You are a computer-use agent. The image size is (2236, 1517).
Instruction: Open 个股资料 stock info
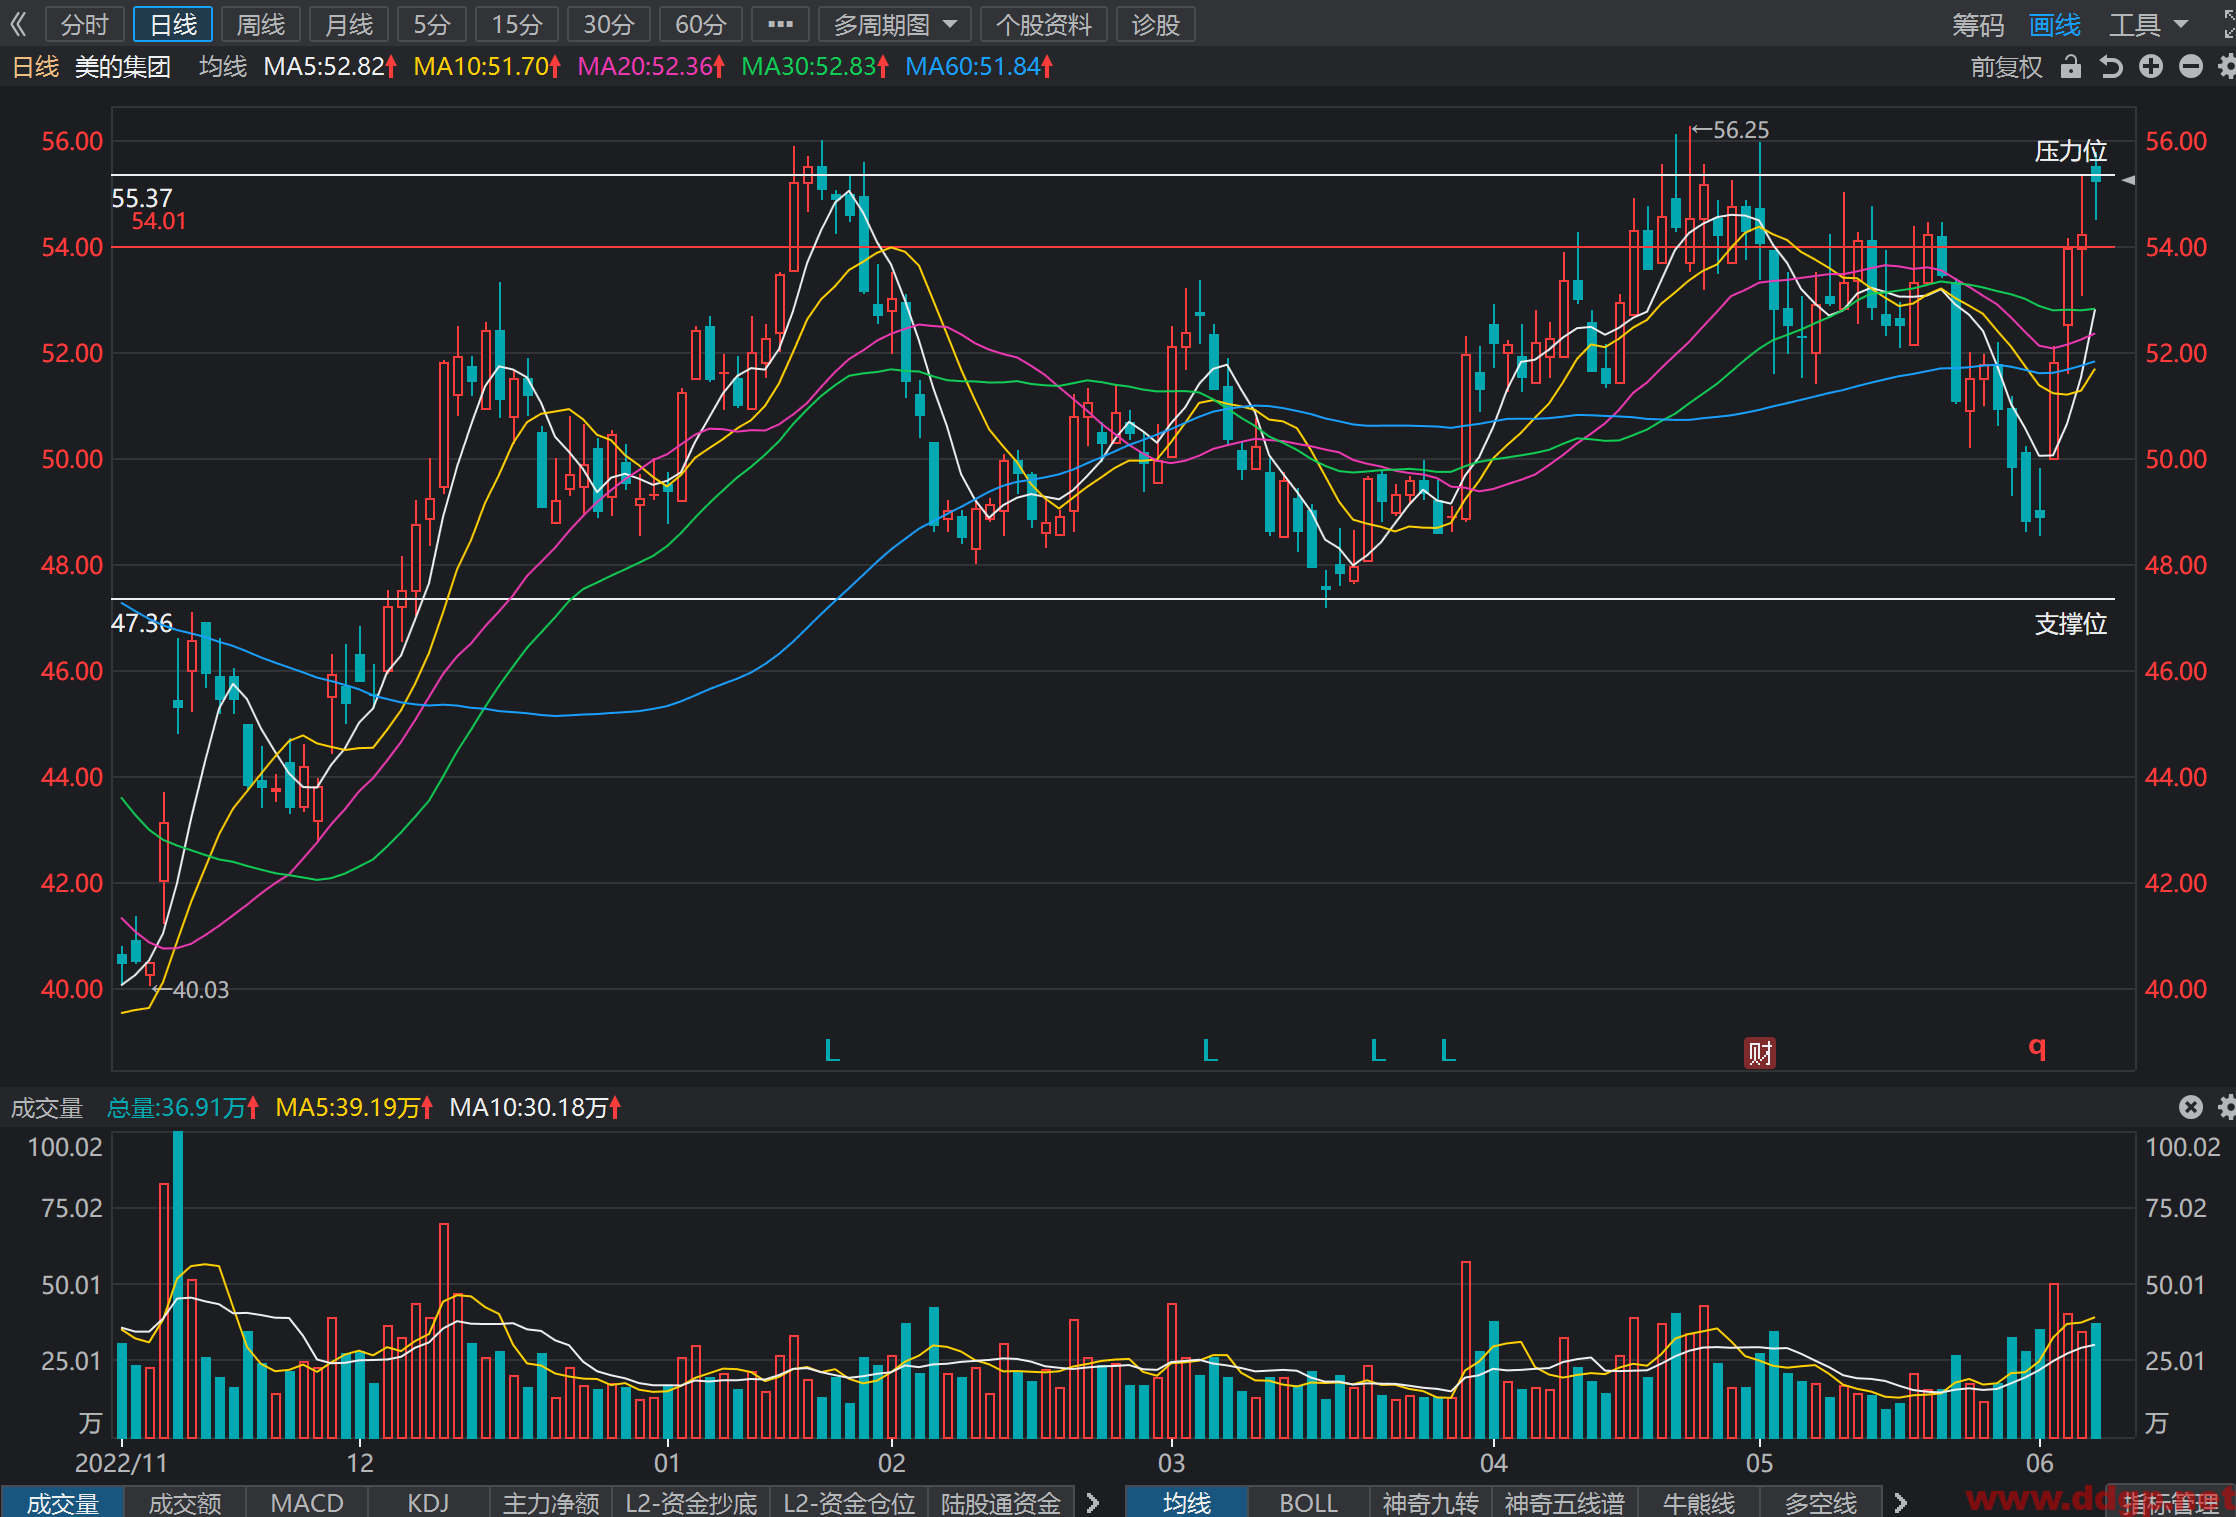click(1044, 24)
